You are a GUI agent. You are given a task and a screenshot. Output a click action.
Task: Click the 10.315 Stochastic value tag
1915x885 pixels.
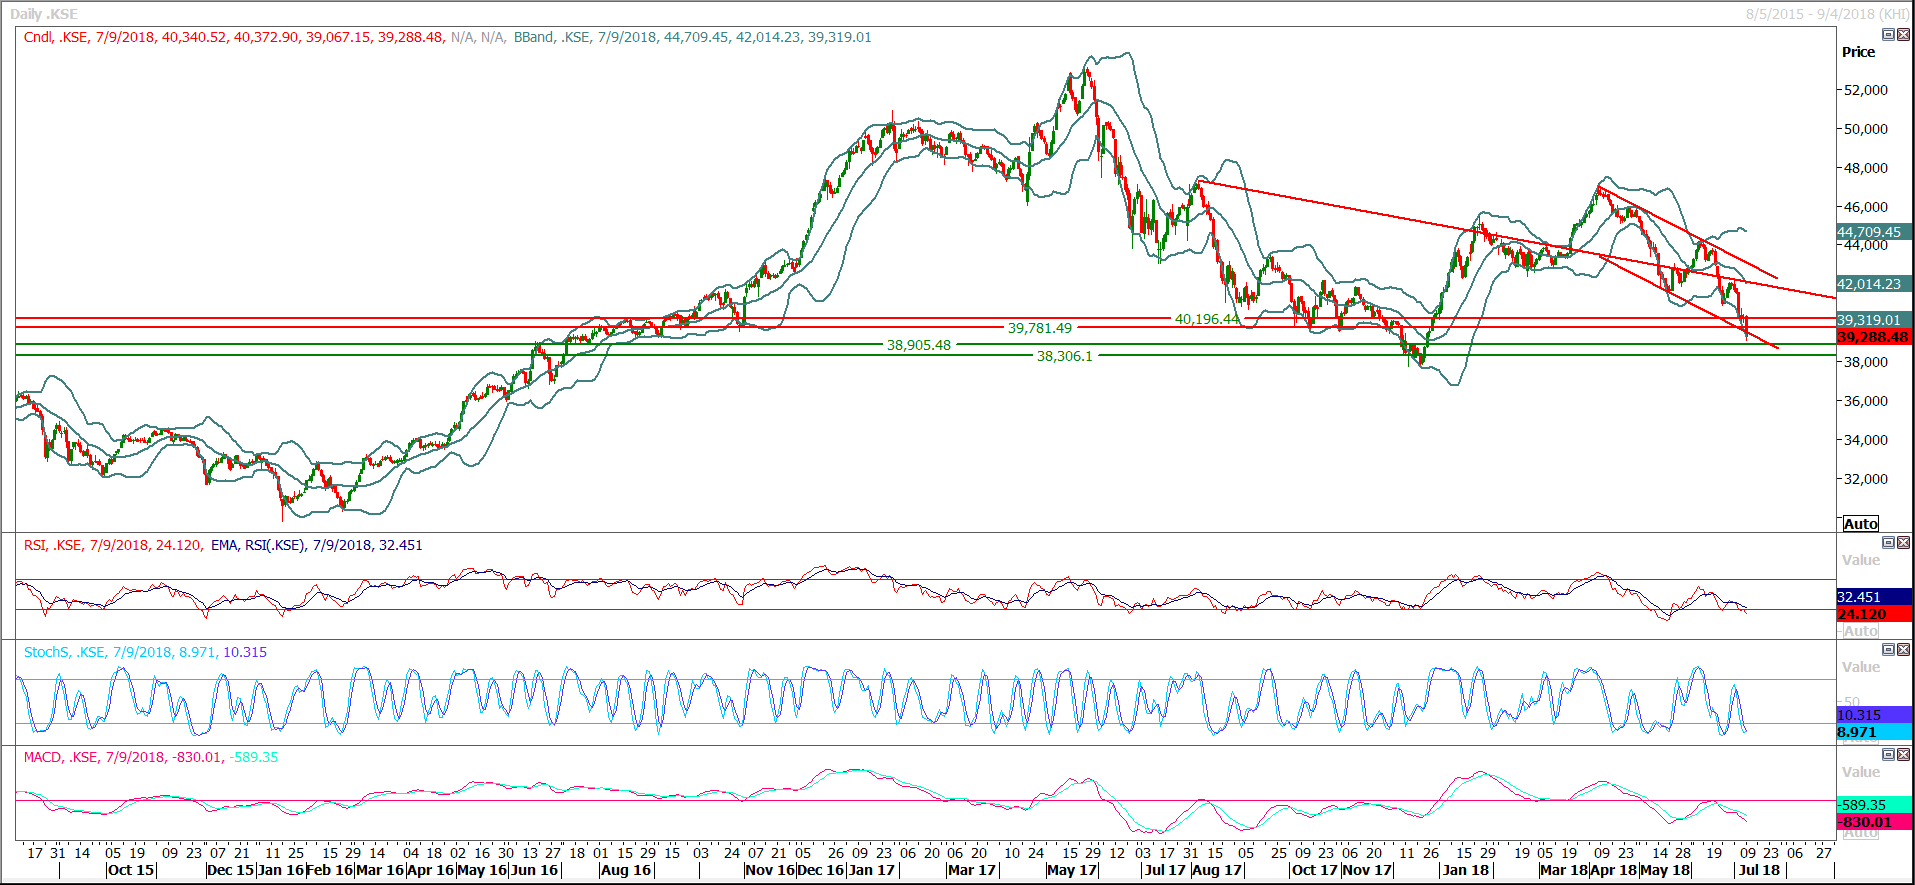click(1874, 715)
